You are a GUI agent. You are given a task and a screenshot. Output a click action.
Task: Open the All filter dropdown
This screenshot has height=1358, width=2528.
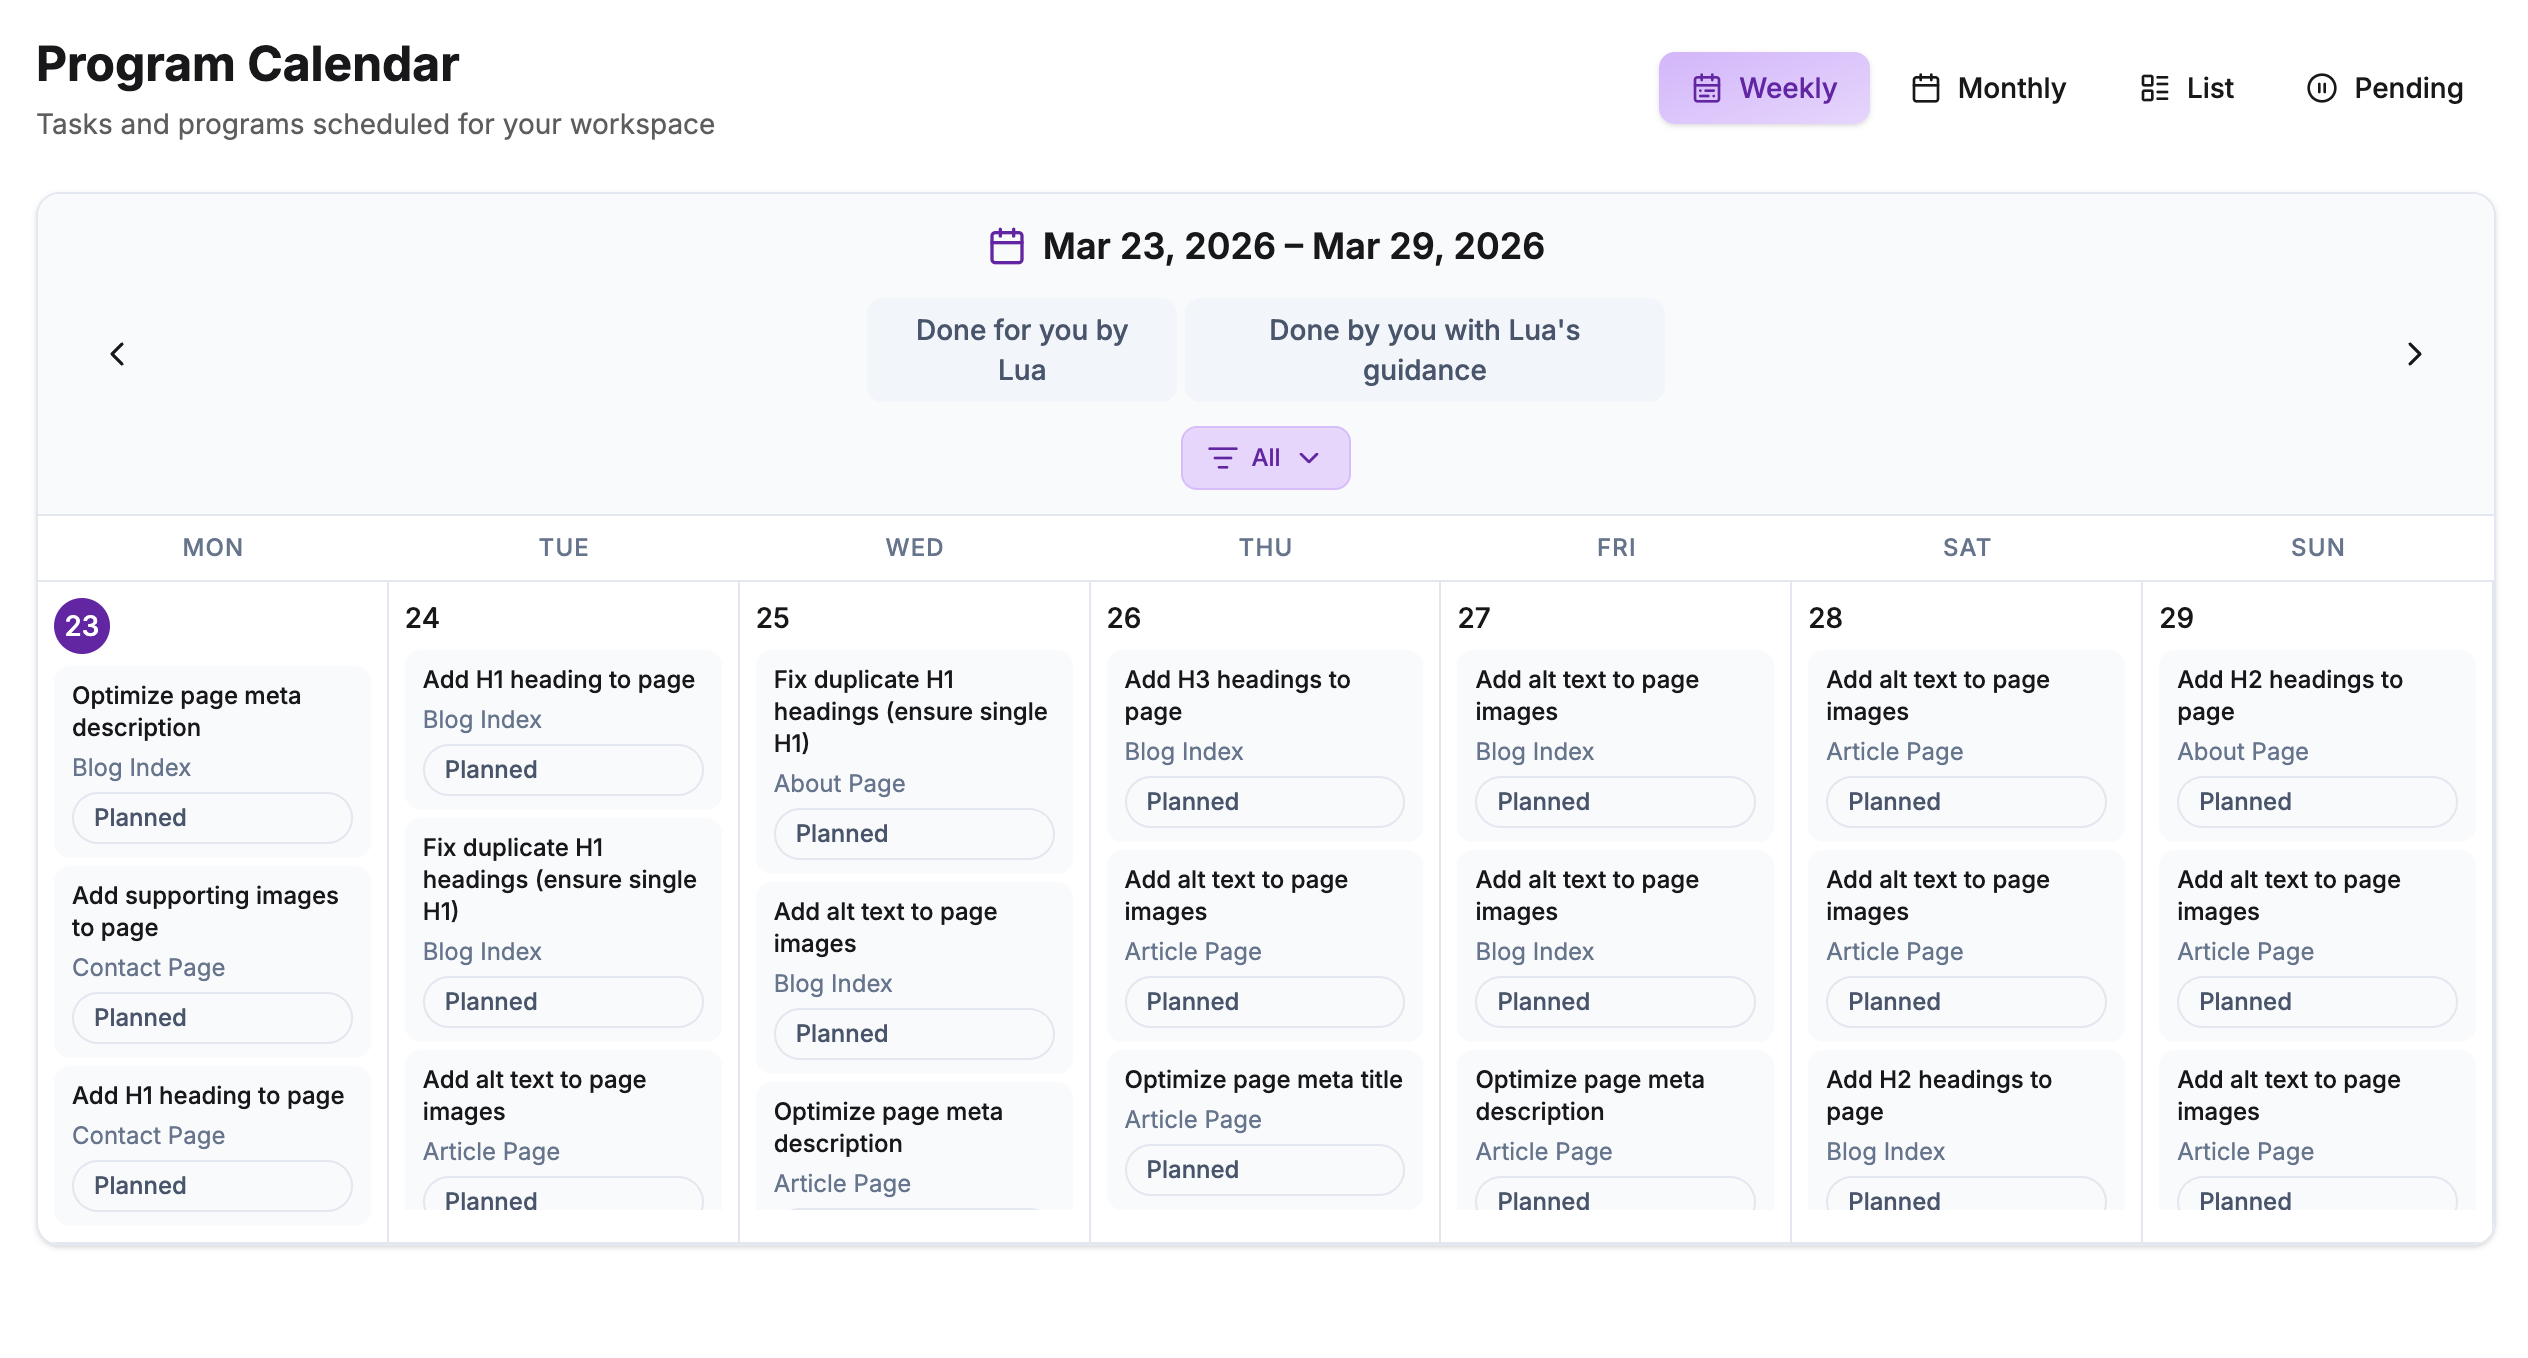point(1265,457)
